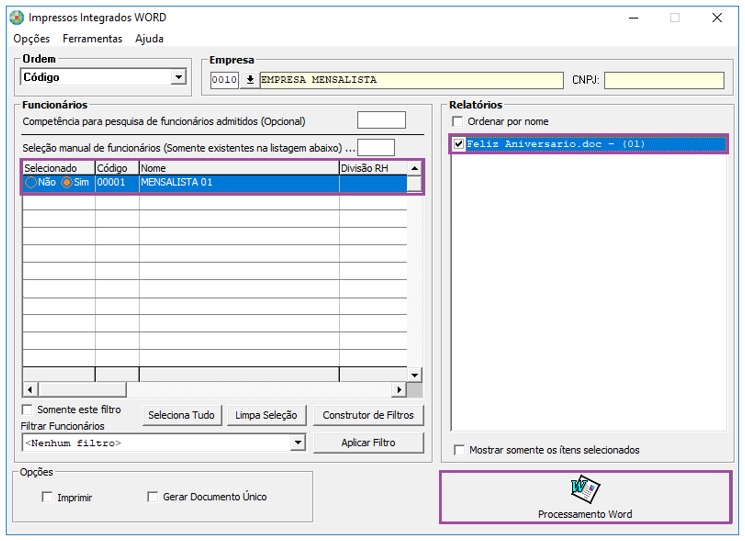The width and height of the screenshot is (745, 541).
Task: Select Sim radio for MENSALISTA 01
Action: [67, 182]
